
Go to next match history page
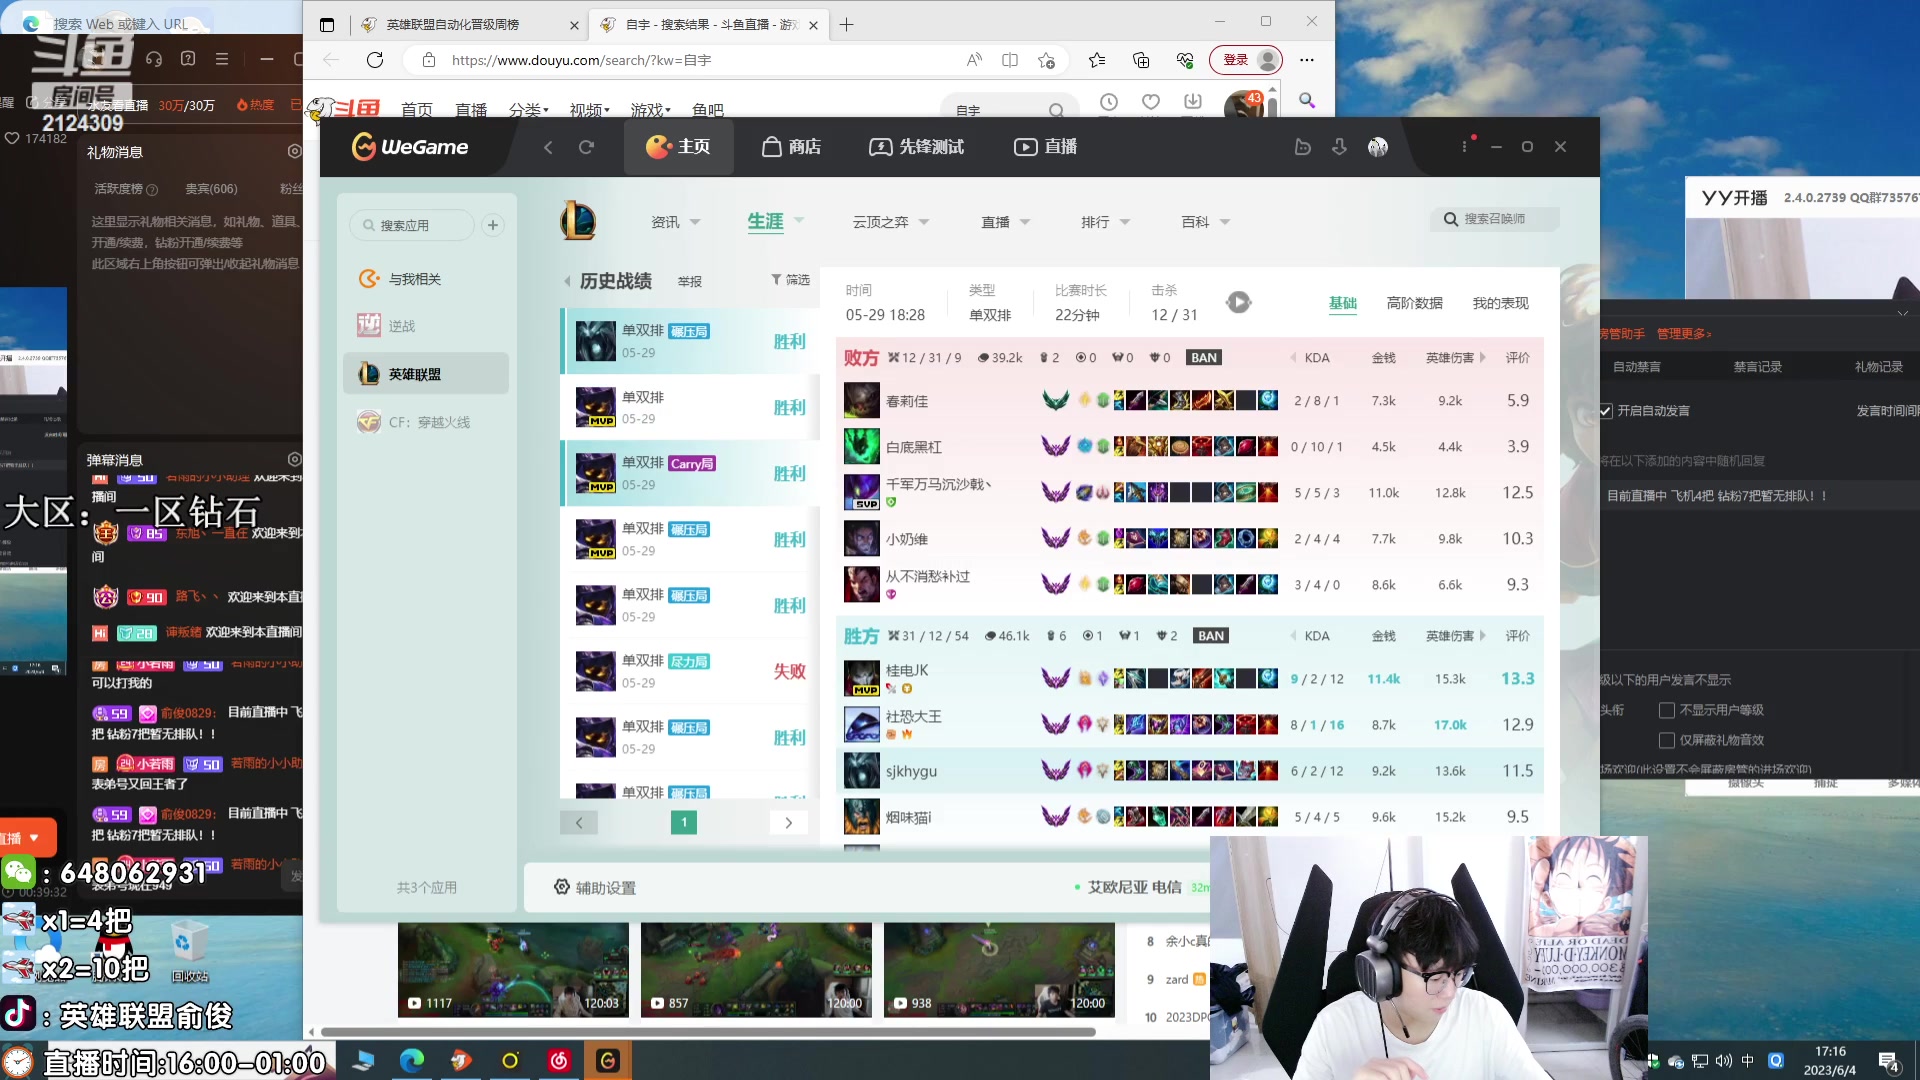click(789, 822)
